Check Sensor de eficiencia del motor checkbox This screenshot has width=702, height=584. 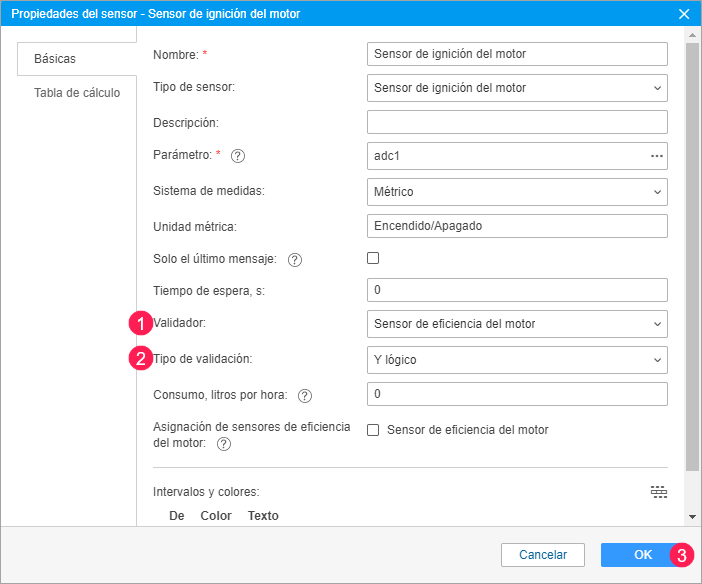[374, 430]
